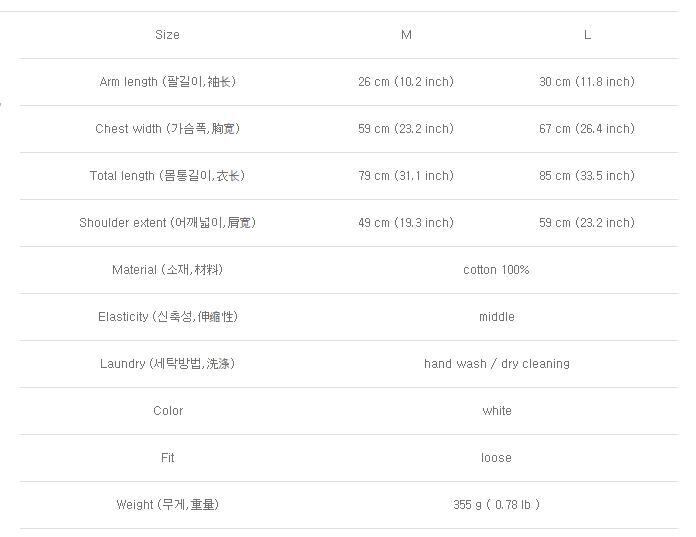Click the Chest width row label
Viewport: 696px width, 537px height.
click(167, 129)
